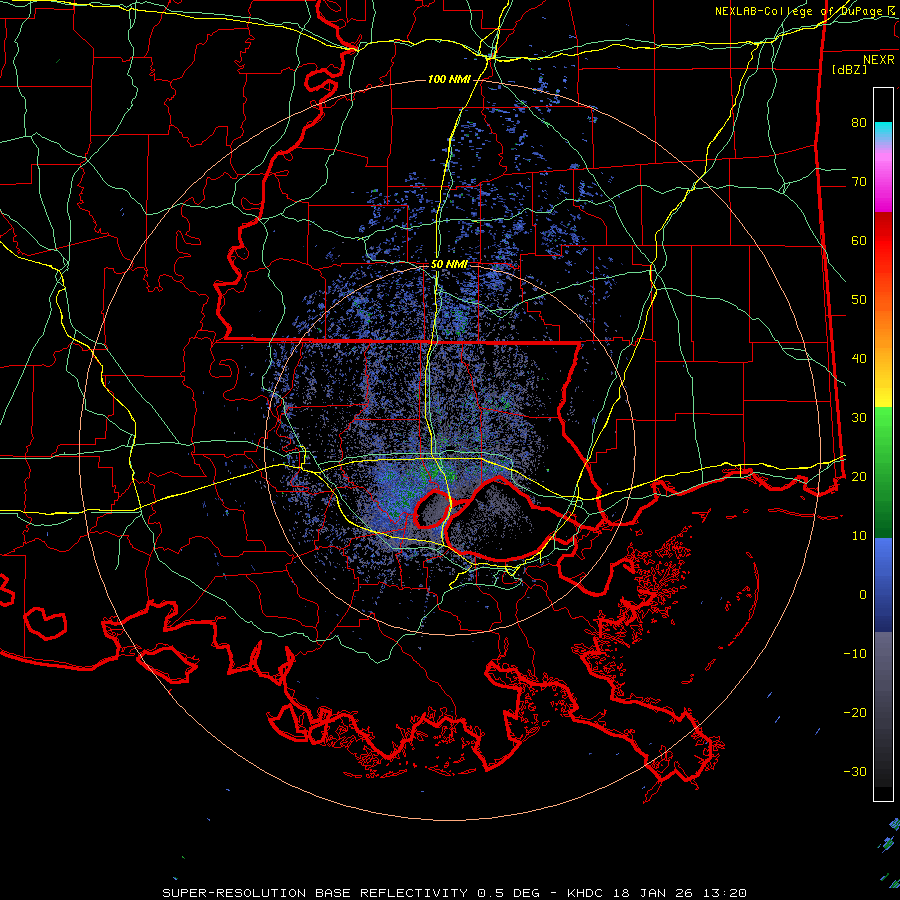The height and width of the screenshot is (900, 900).
Task: Click the 80 value on the dBZ scale
Action: pyautogui.click(x=859, y=123)
